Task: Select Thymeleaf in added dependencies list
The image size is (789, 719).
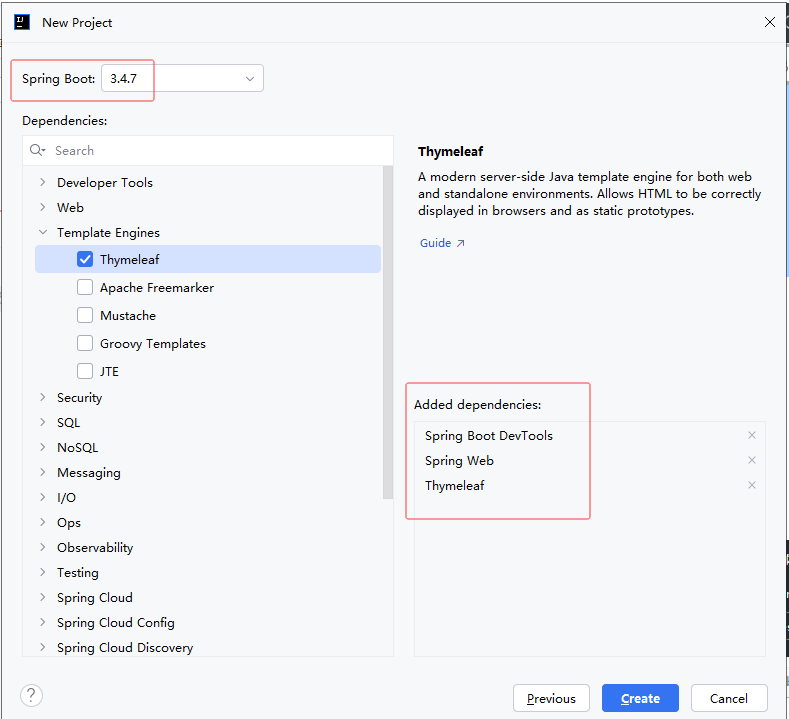Action: click(x=454, y=486)
